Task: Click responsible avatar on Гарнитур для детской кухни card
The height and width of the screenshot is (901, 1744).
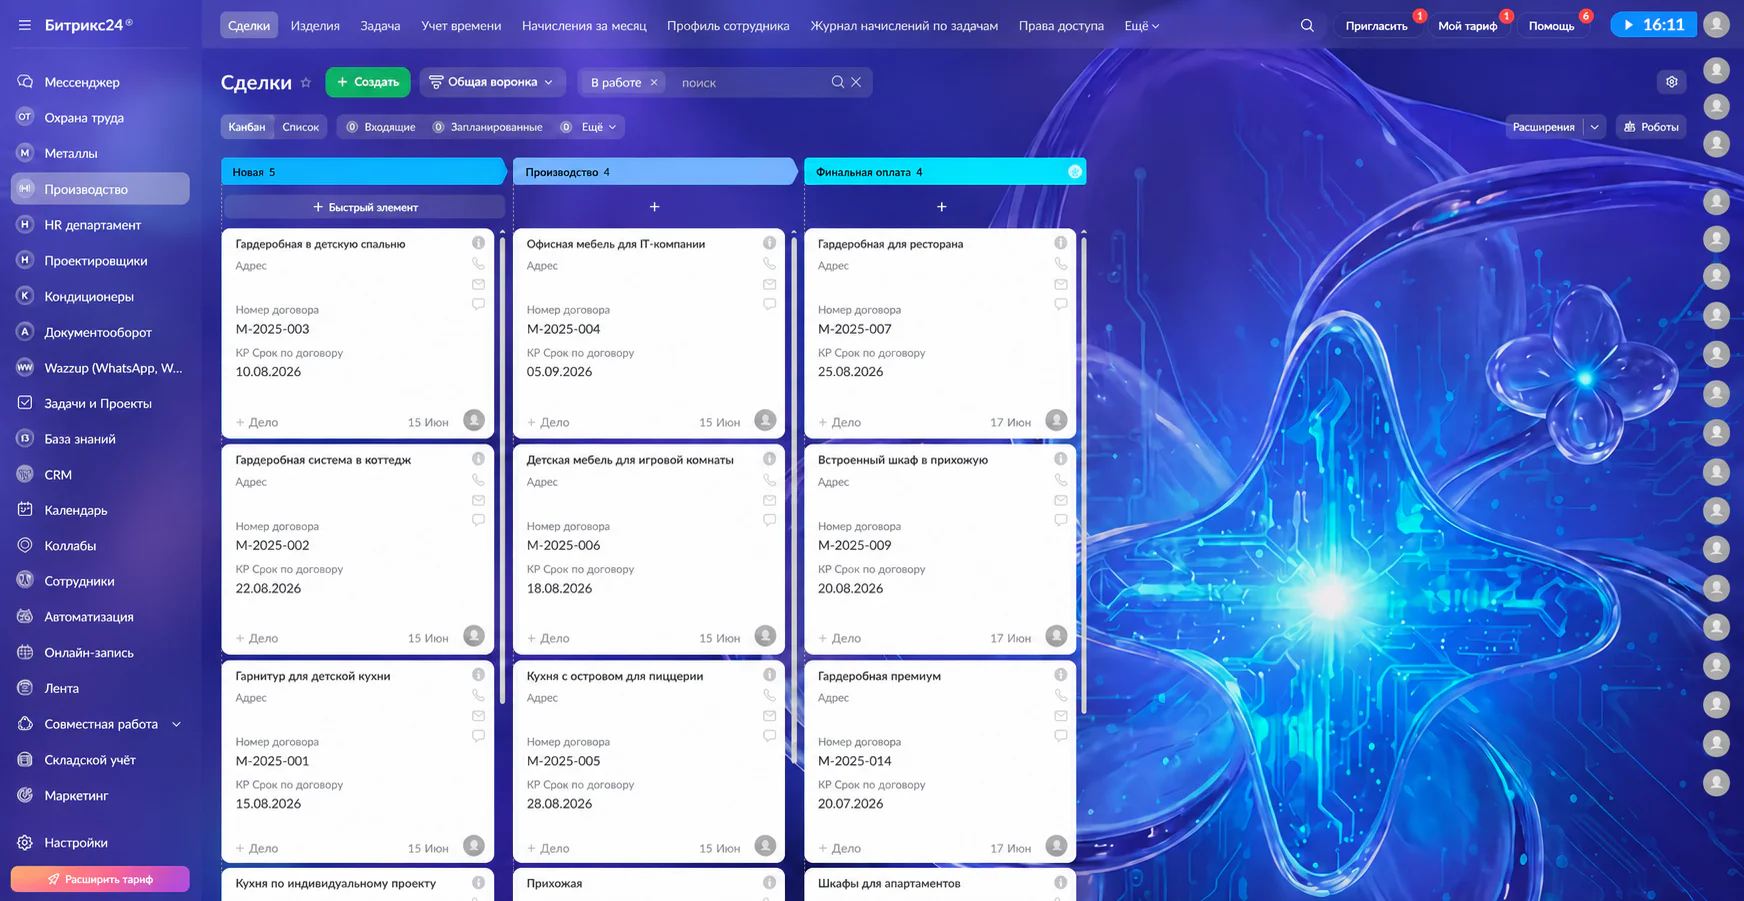Action: 474,846
